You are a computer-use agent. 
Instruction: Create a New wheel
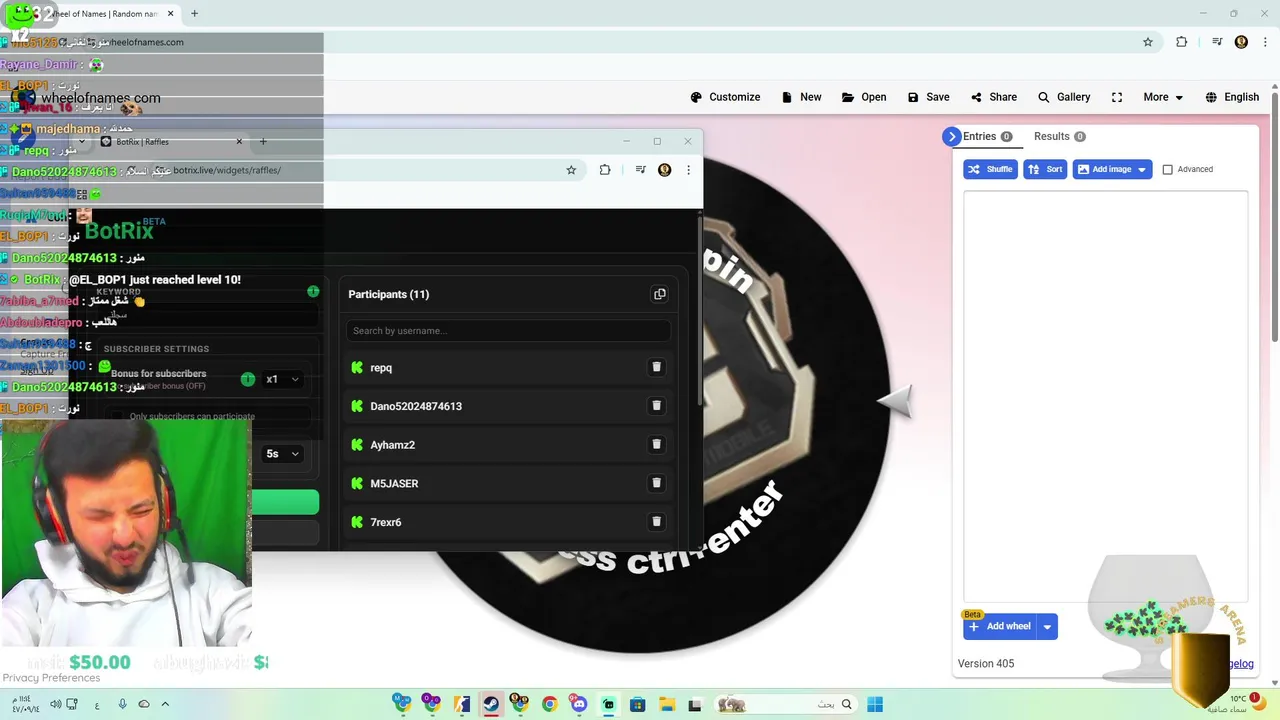[x=801, y=97]
